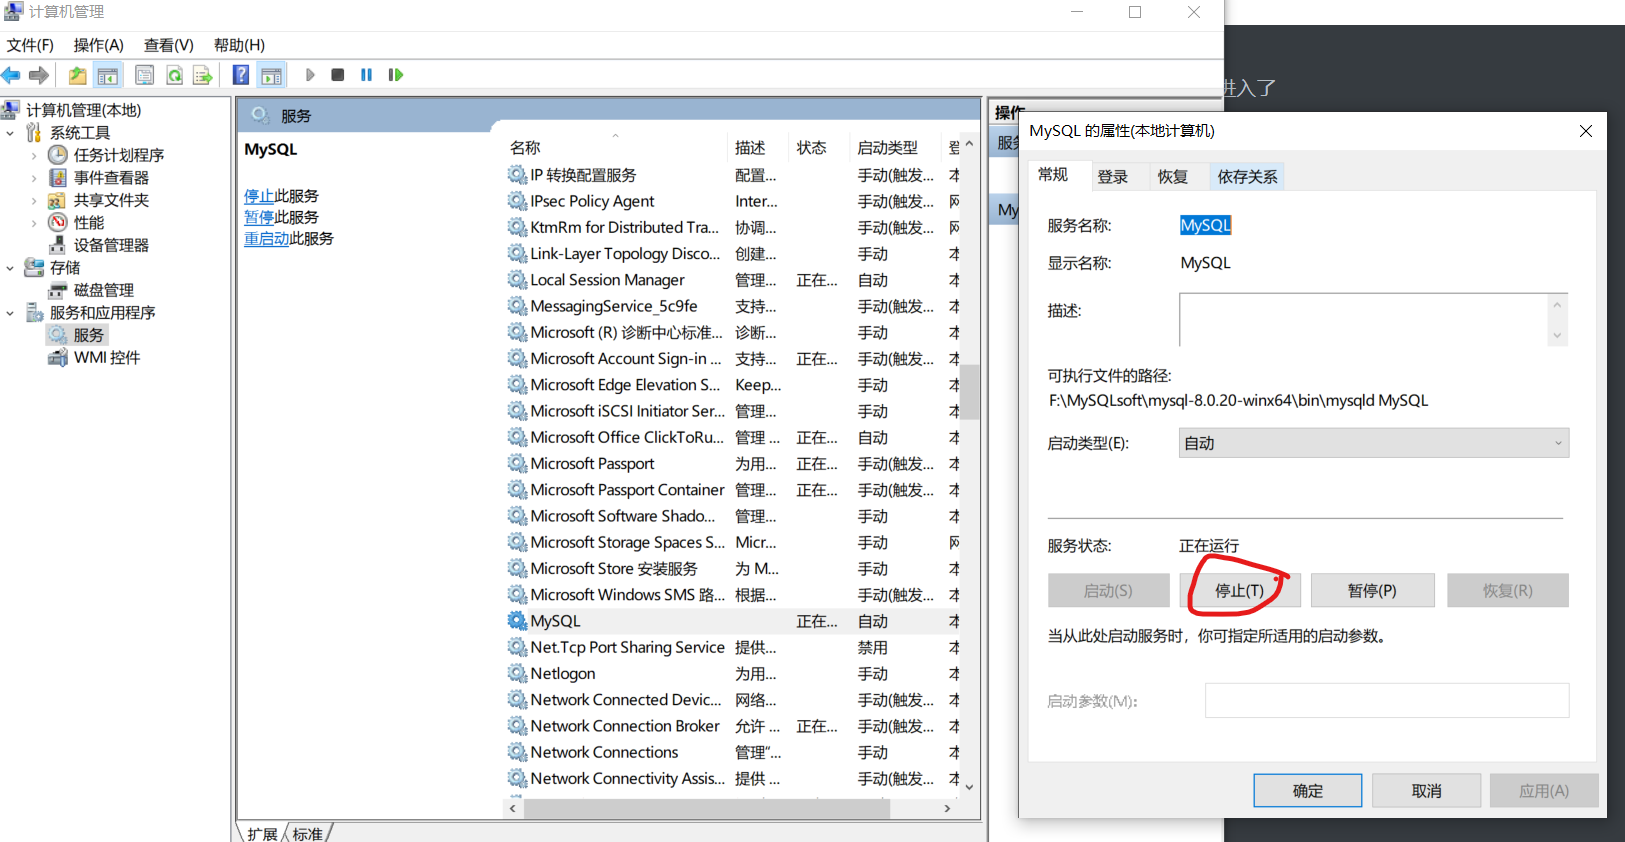Open Device Manager (设备管理器) in the tree
Screen dimensions: 1625x842
111,245
